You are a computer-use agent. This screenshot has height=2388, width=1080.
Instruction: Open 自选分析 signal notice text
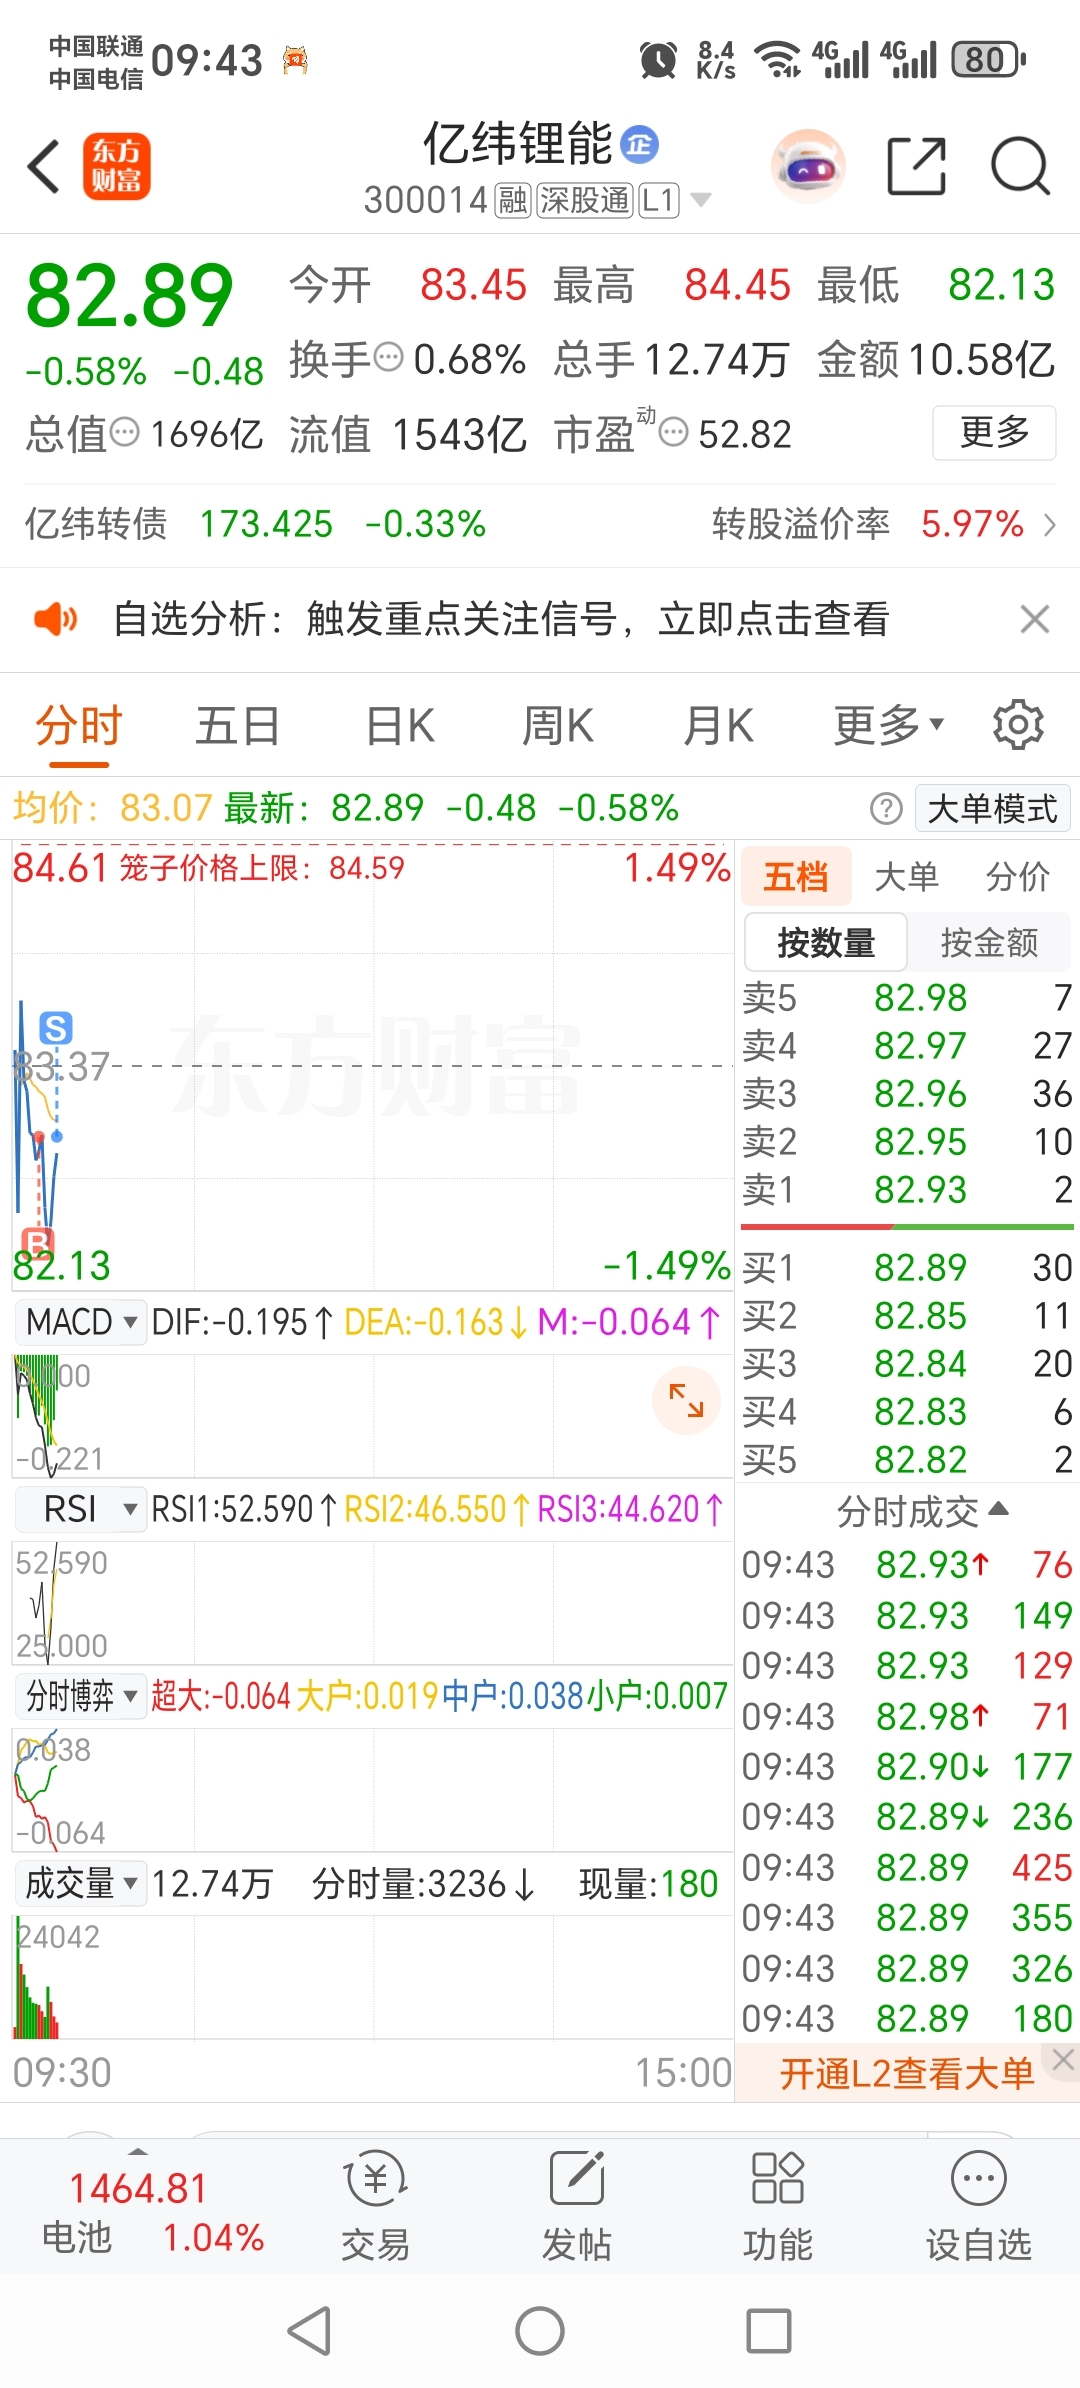pos(501,620)
